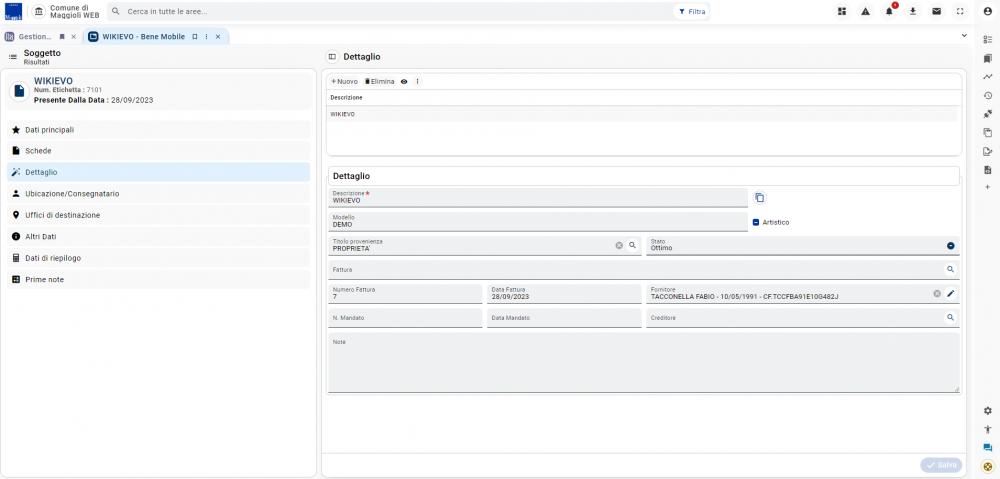Open the history clock icon in right sidebar
The height and width of the screenshot is (479, 1000).
pos(988,96)
